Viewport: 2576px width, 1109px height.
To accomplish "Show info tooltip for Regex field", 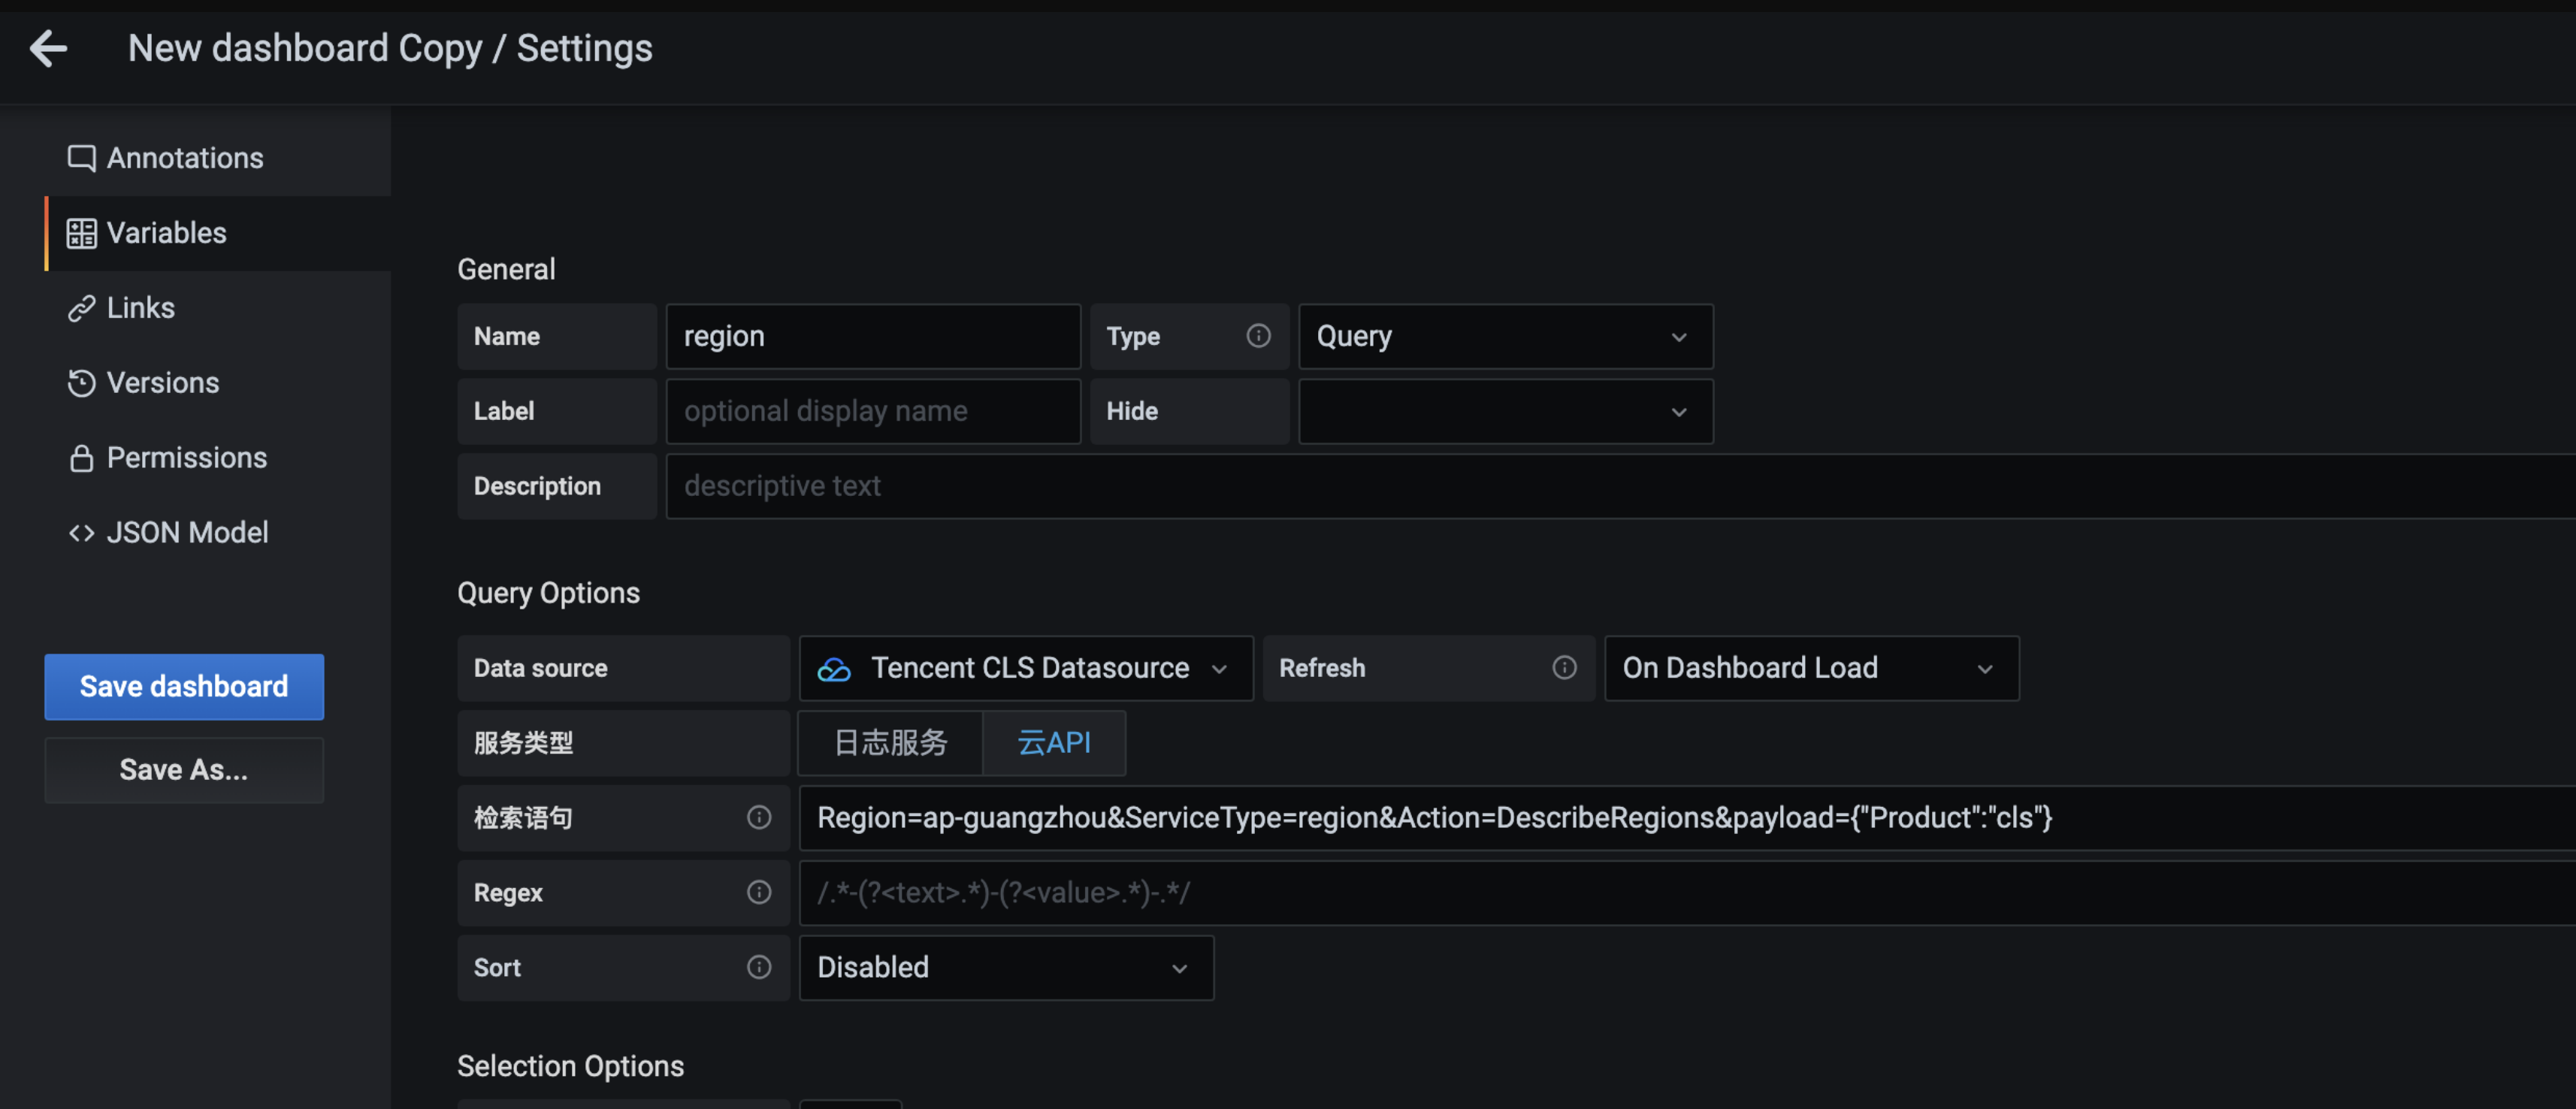I will [759, 893].
